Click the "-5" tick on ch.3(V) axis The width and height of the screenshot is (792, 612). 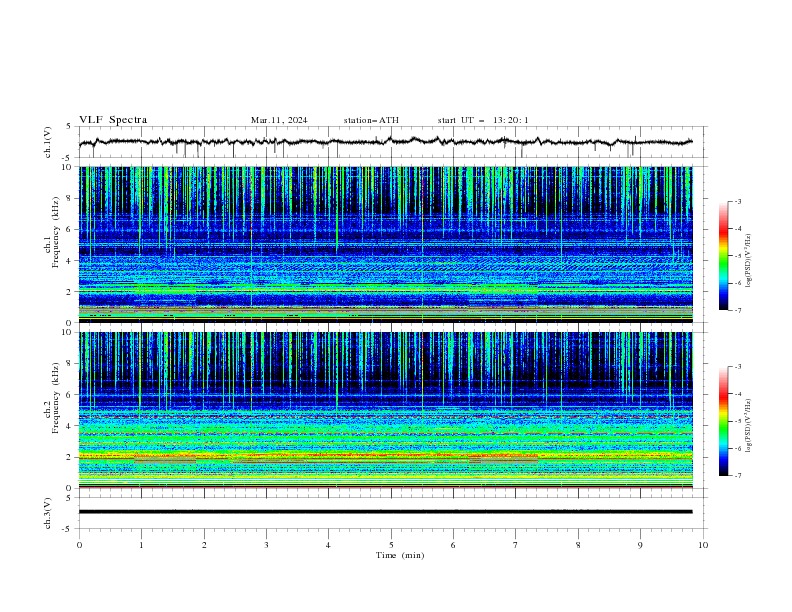(x=68, y=529)
